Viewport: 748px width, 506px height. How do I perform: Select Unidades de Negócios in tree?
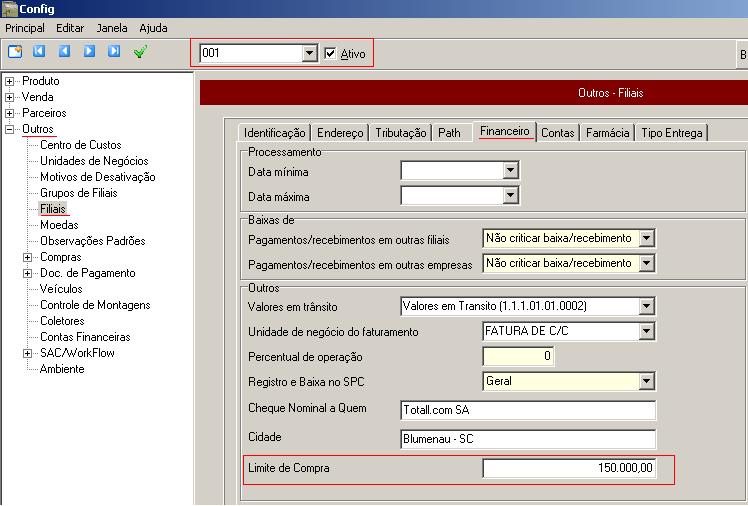pos(94,161)
